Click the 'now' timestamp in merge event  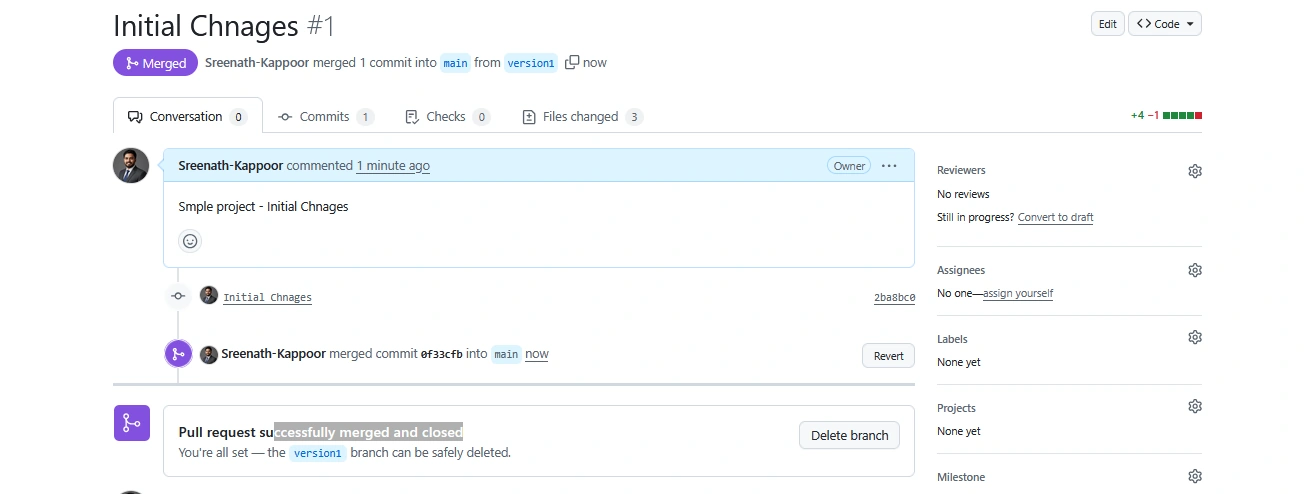[x=537, y=354]
